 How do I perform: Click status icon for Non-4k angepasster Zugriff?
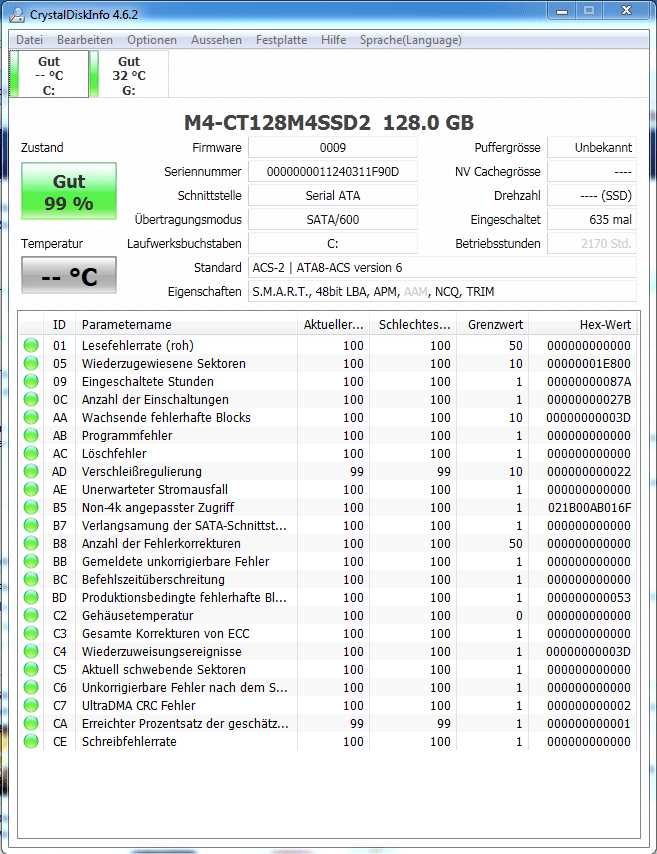point(31,507)
